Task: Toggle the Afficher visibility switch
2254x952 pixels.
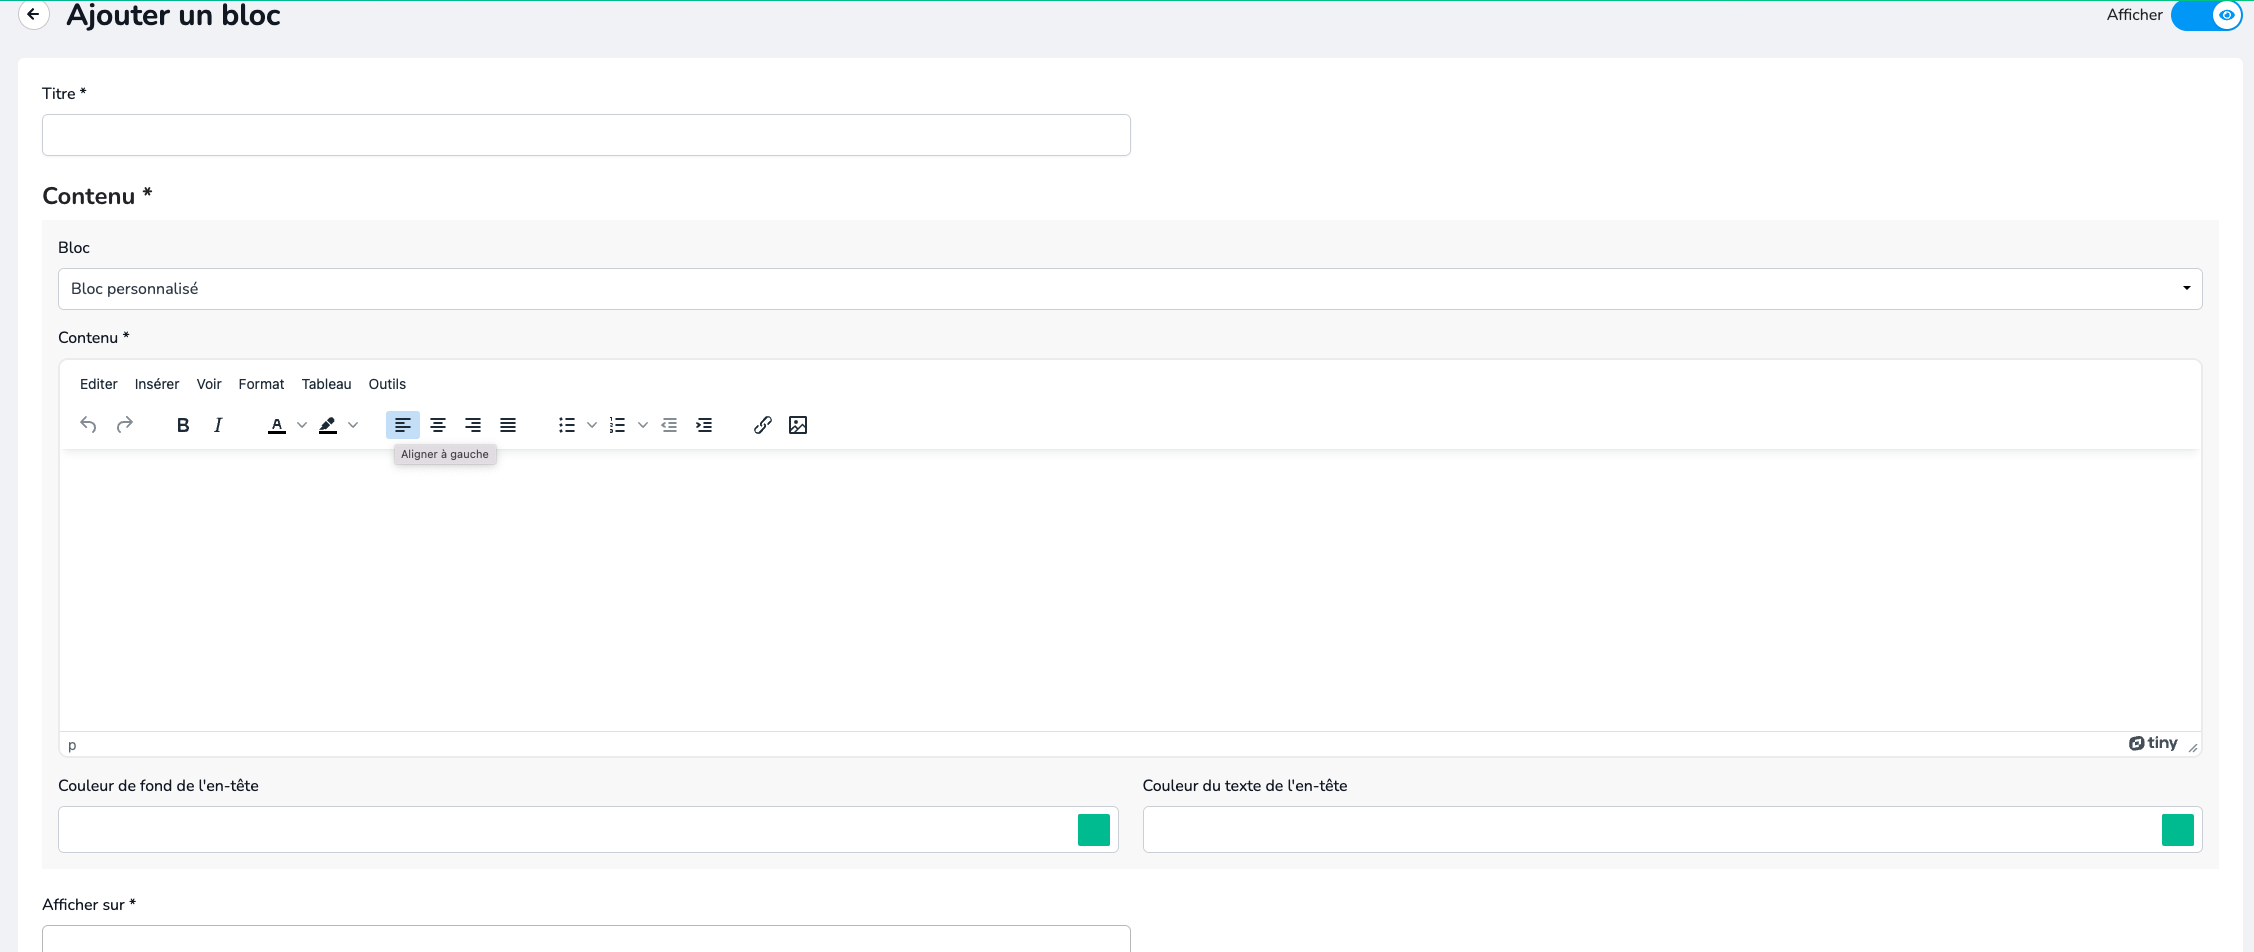Action: [2206, 15]
